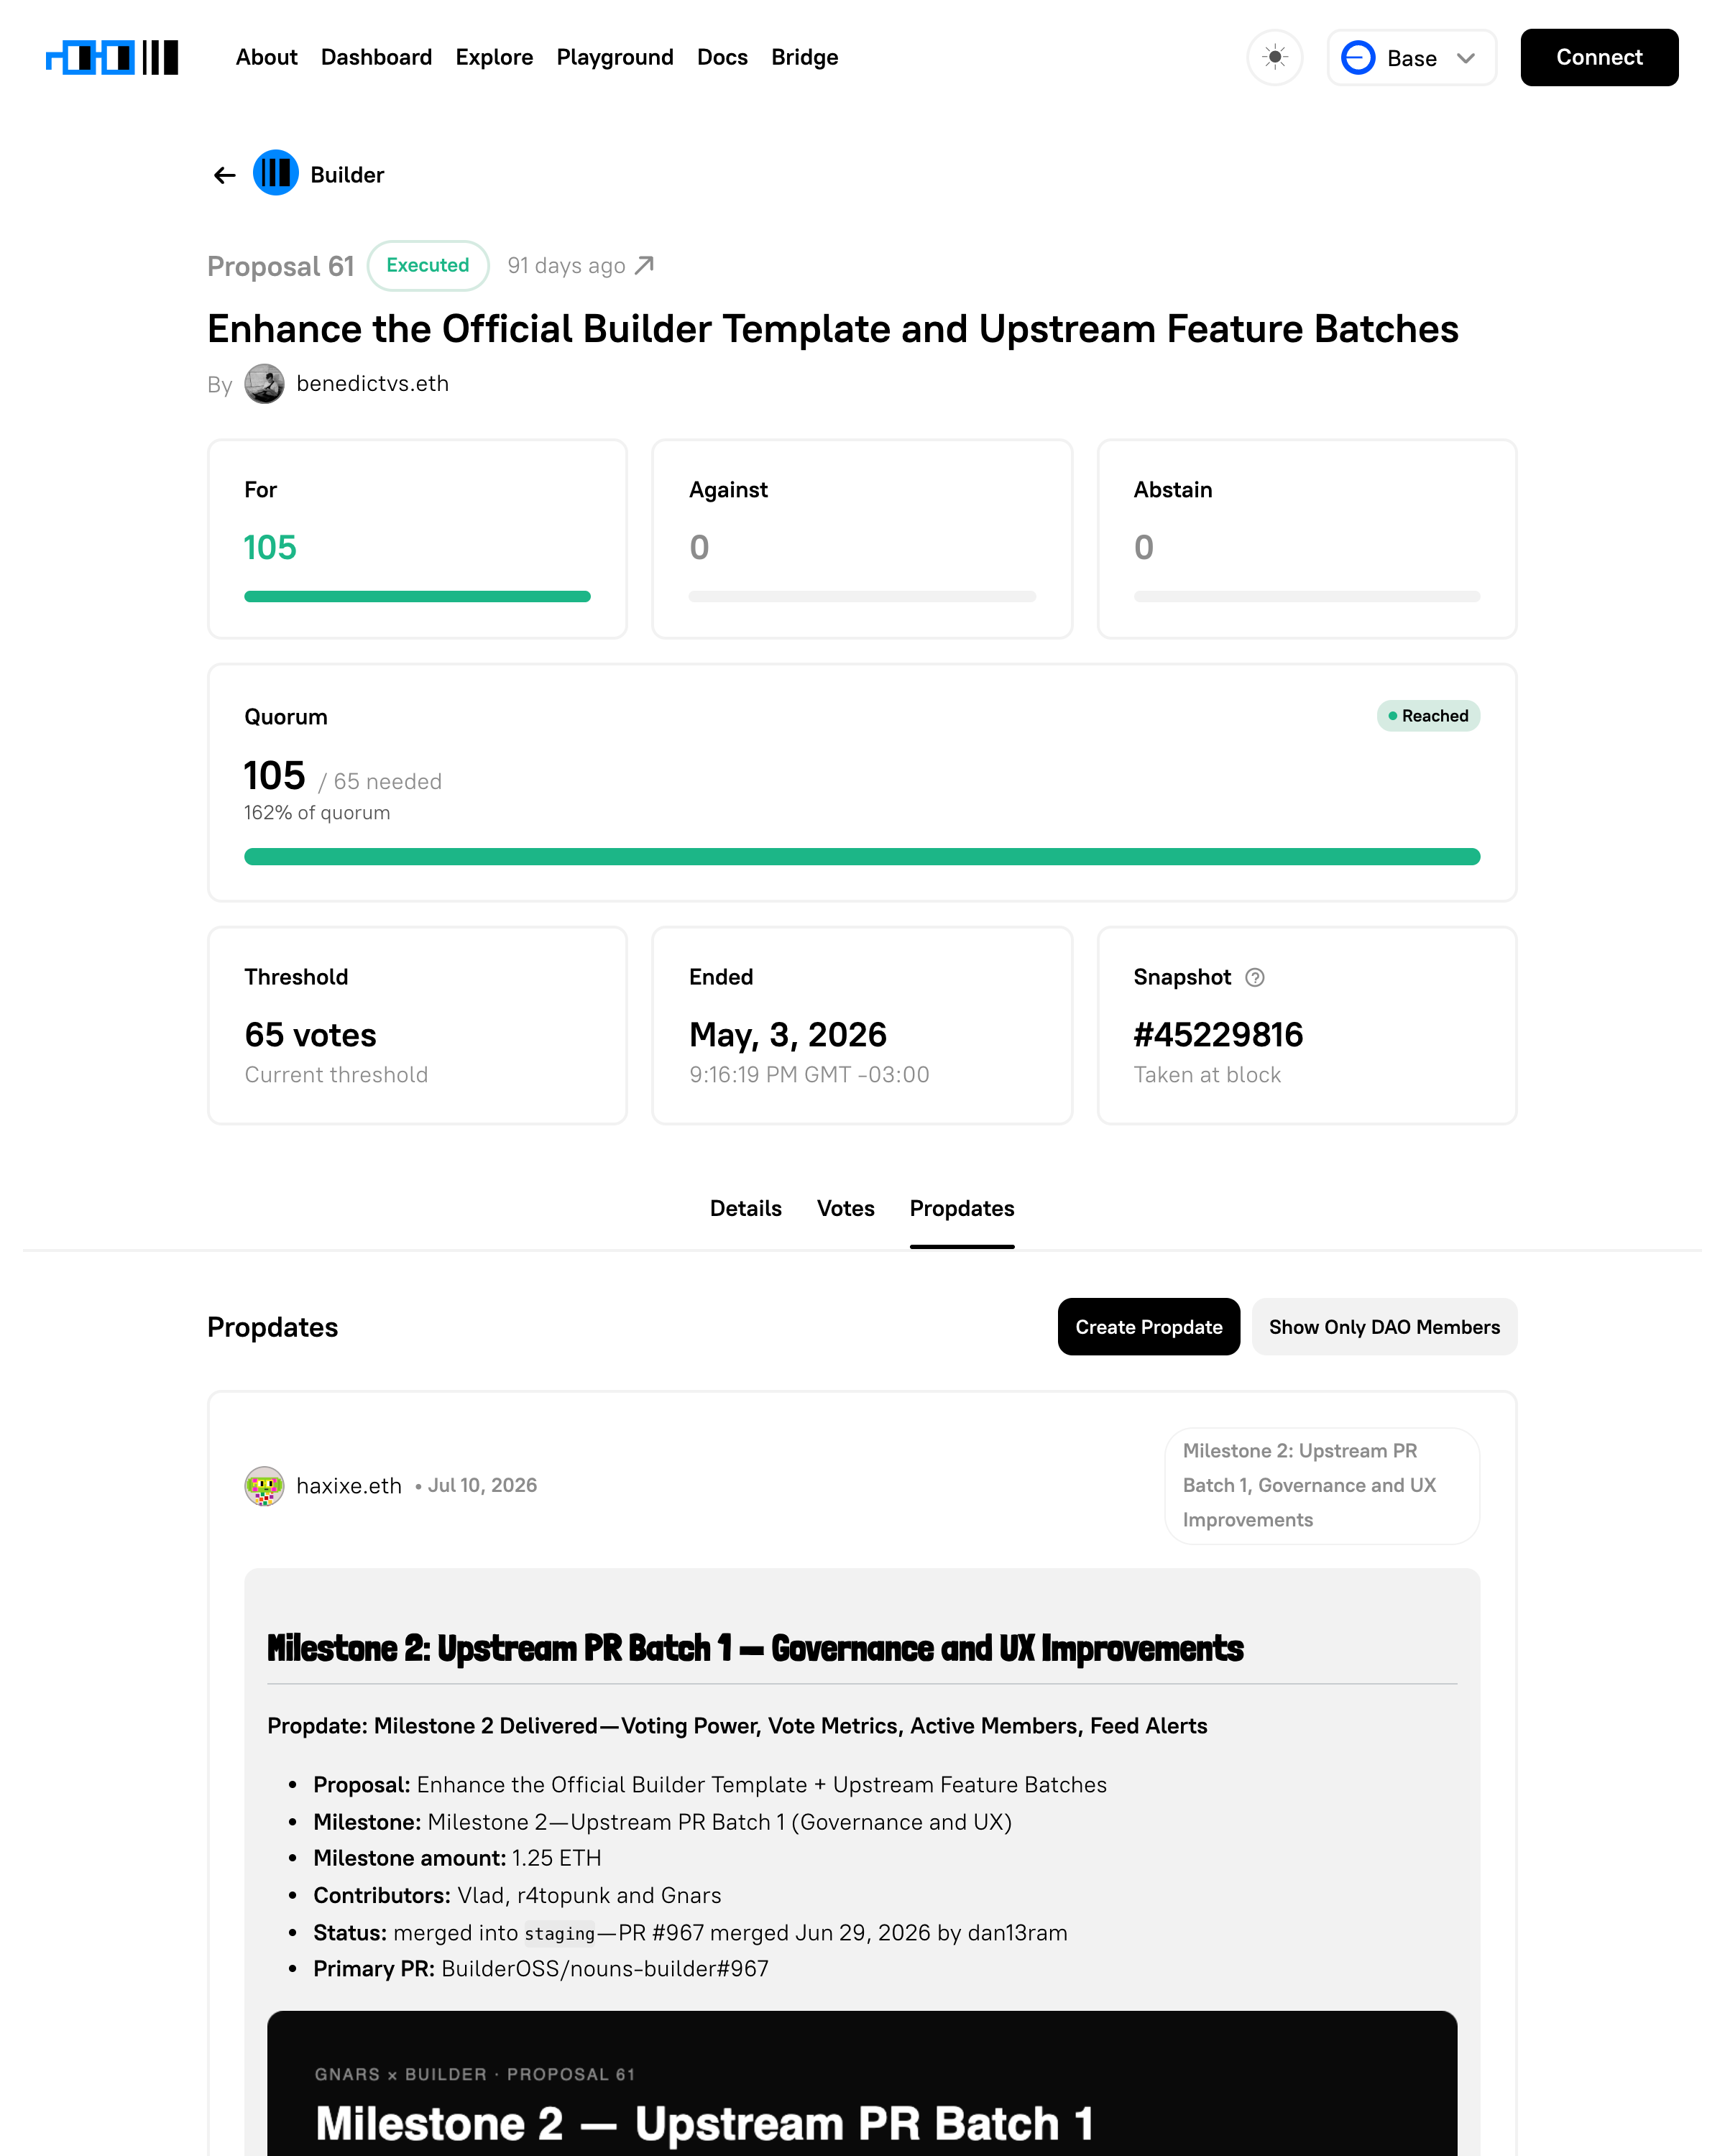Click the Nouns Builder logo
The height and width of the screenshot is (2156, 1725).
pos(112,57)
